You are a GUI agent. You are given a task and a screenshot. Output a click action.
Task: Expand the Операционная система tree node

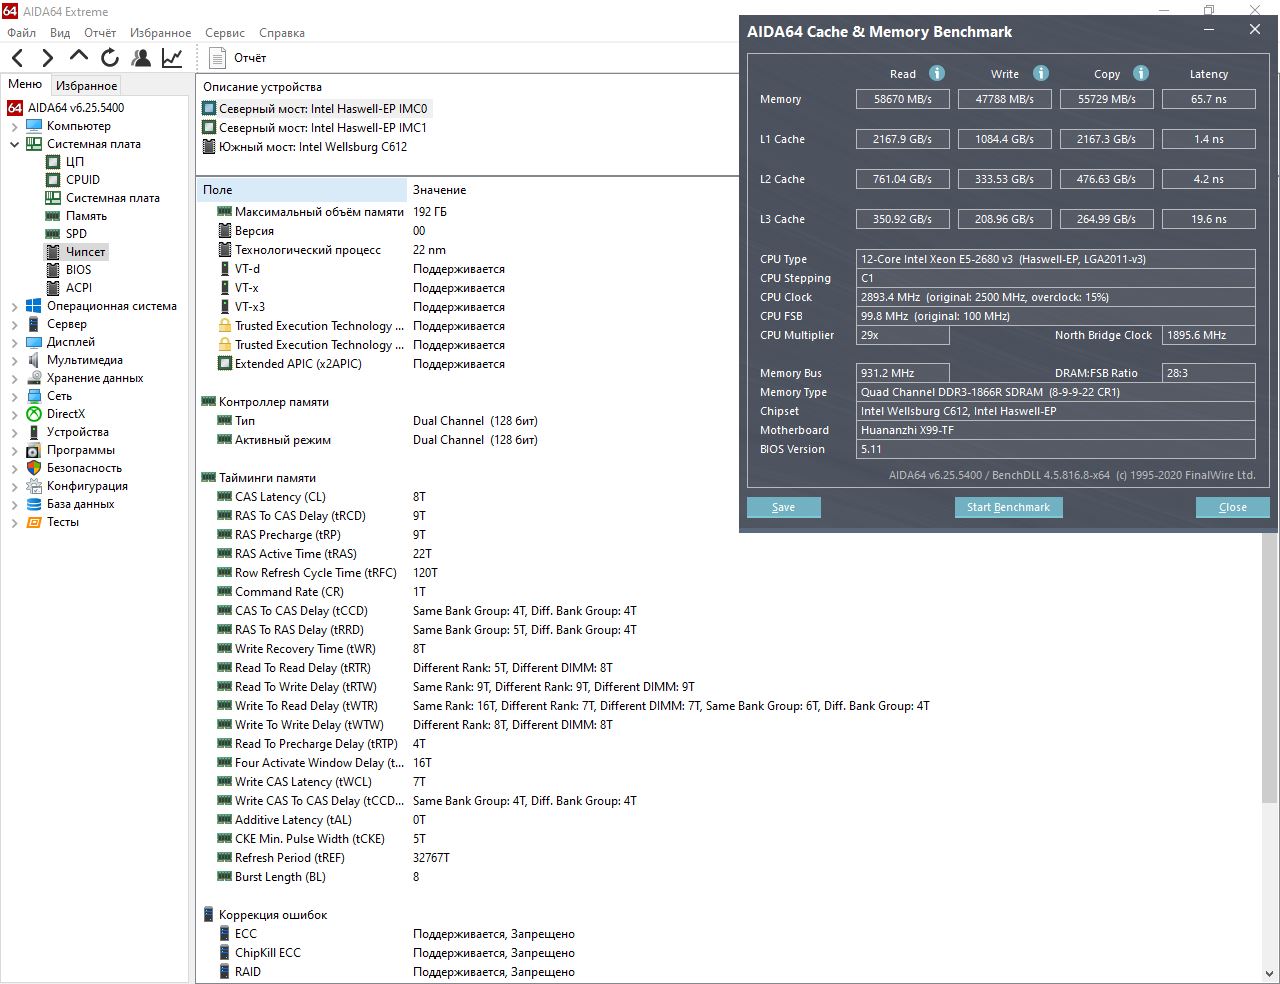(14, 307)
